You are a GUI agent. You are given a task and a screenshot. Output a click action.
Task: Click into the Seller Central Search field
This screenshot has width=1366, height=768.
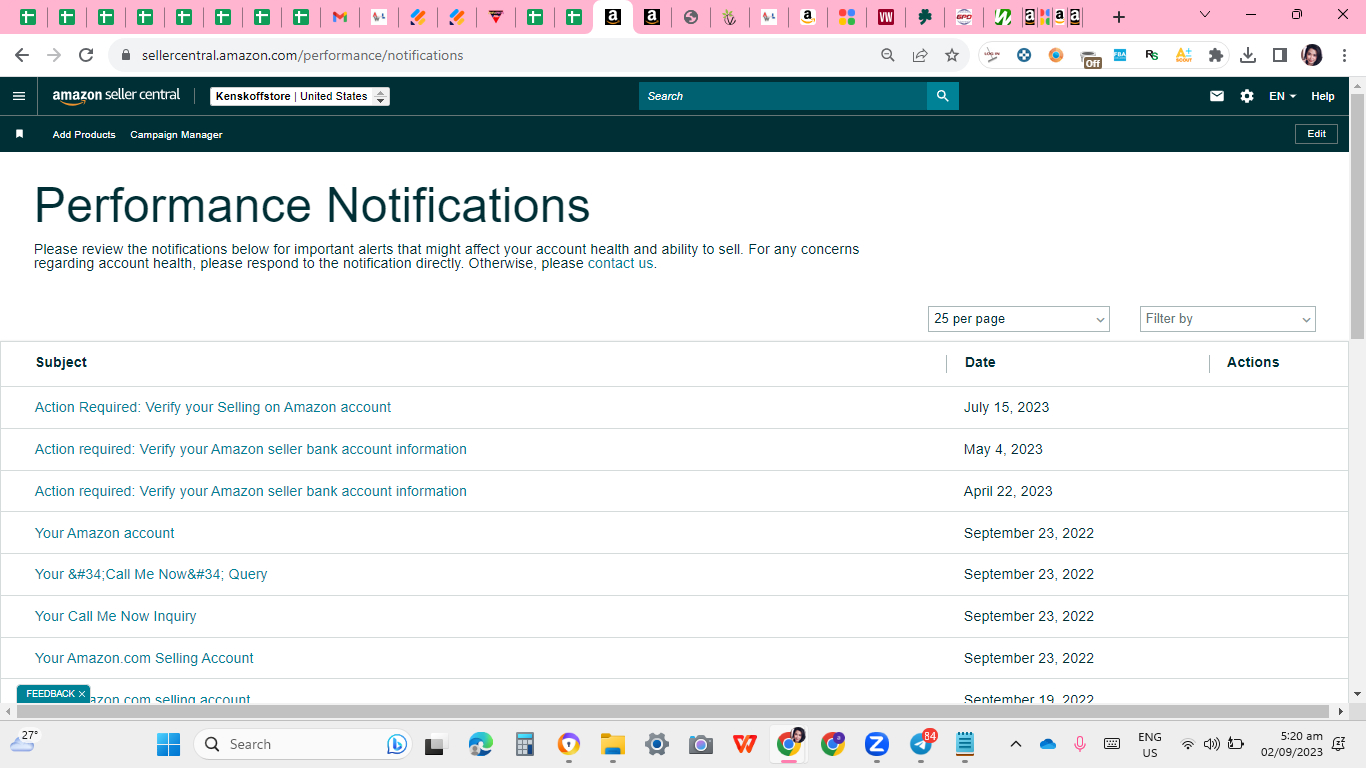(x=783, y=96)
